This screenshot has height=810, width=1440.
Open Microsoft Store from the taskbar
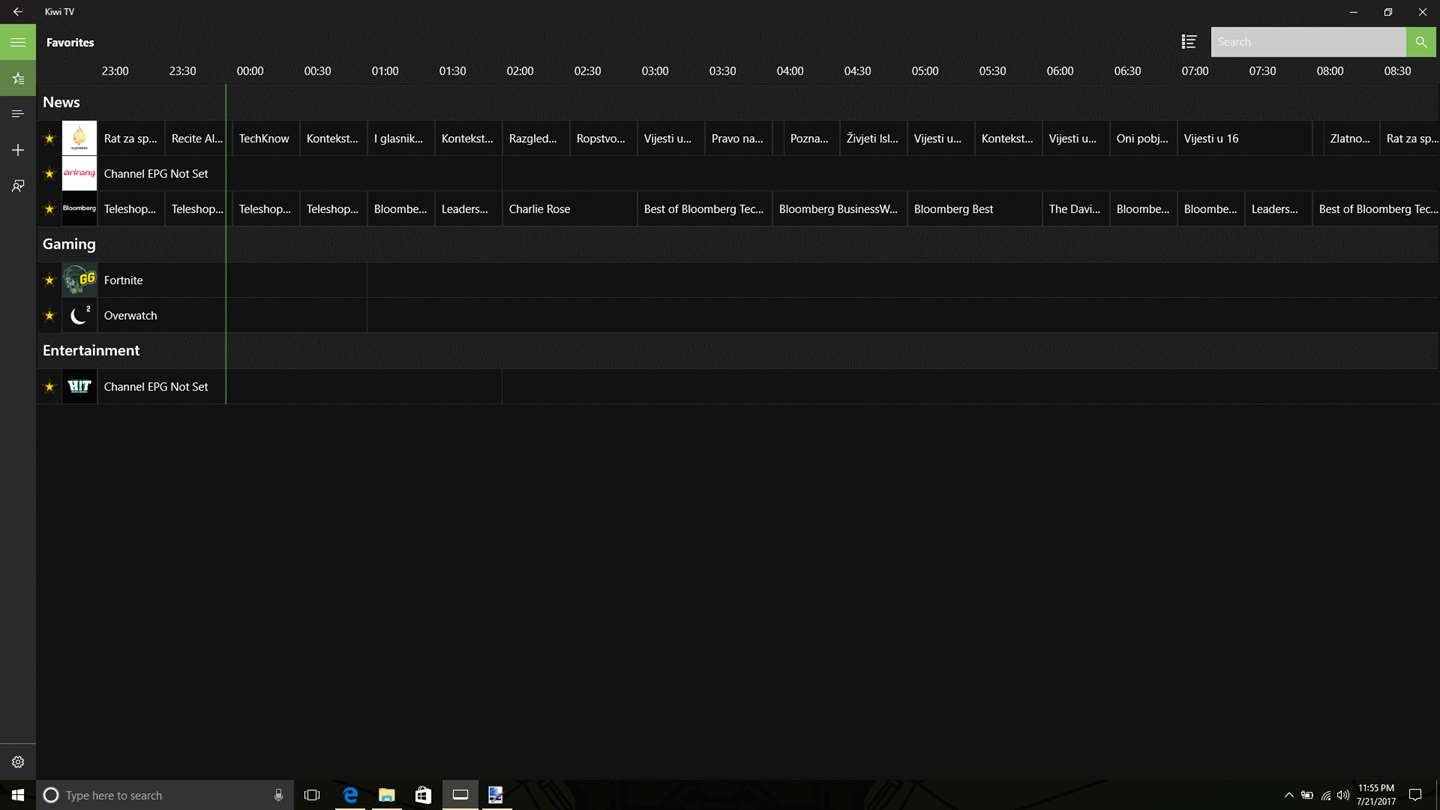tap(423, 795)
